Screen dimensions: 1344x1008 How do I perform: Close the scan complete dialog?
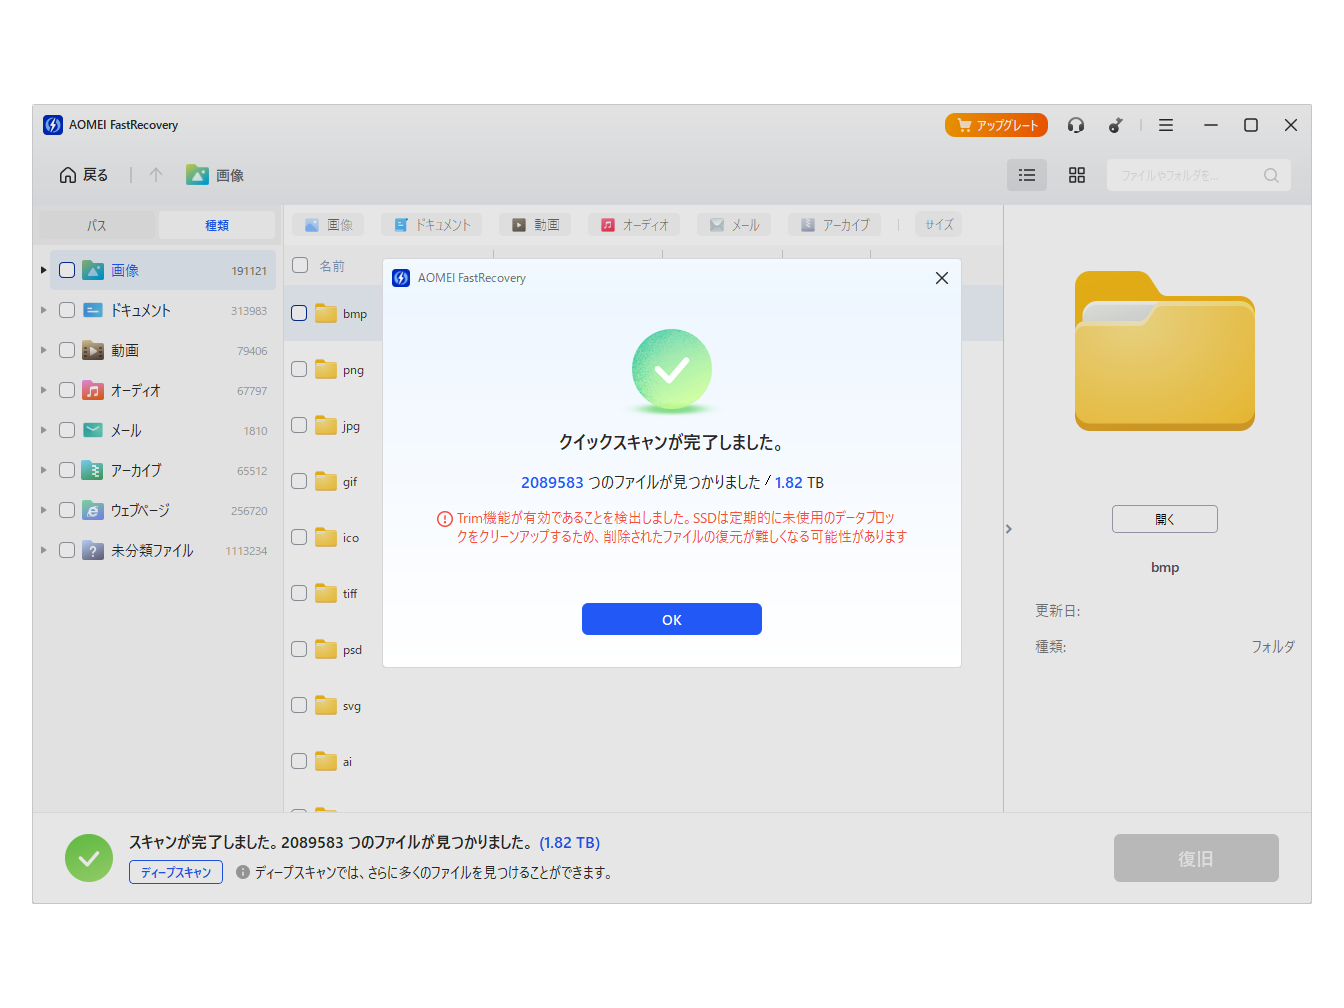point(942,278)
